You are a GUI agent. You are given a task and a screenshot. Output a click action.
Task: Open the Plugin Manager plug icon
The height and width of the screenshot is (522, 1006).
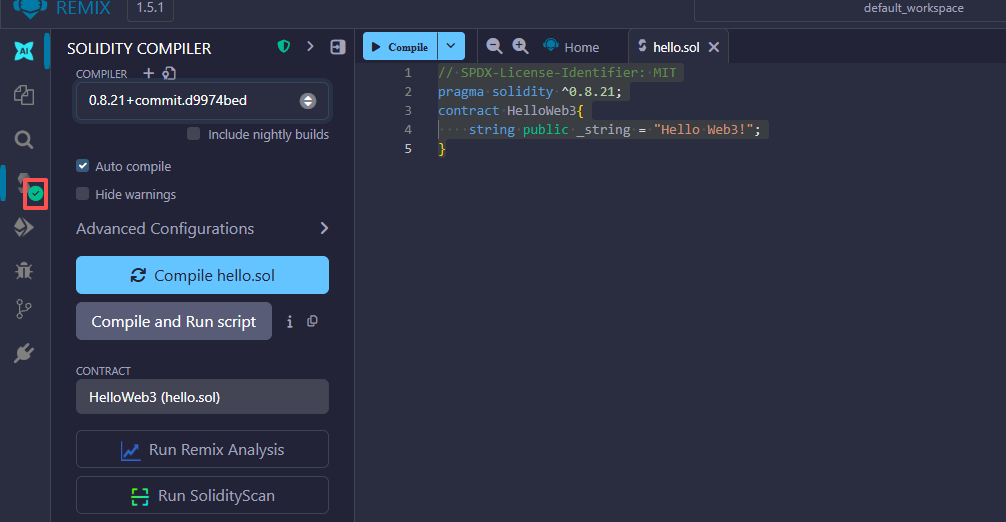point(24,353)
